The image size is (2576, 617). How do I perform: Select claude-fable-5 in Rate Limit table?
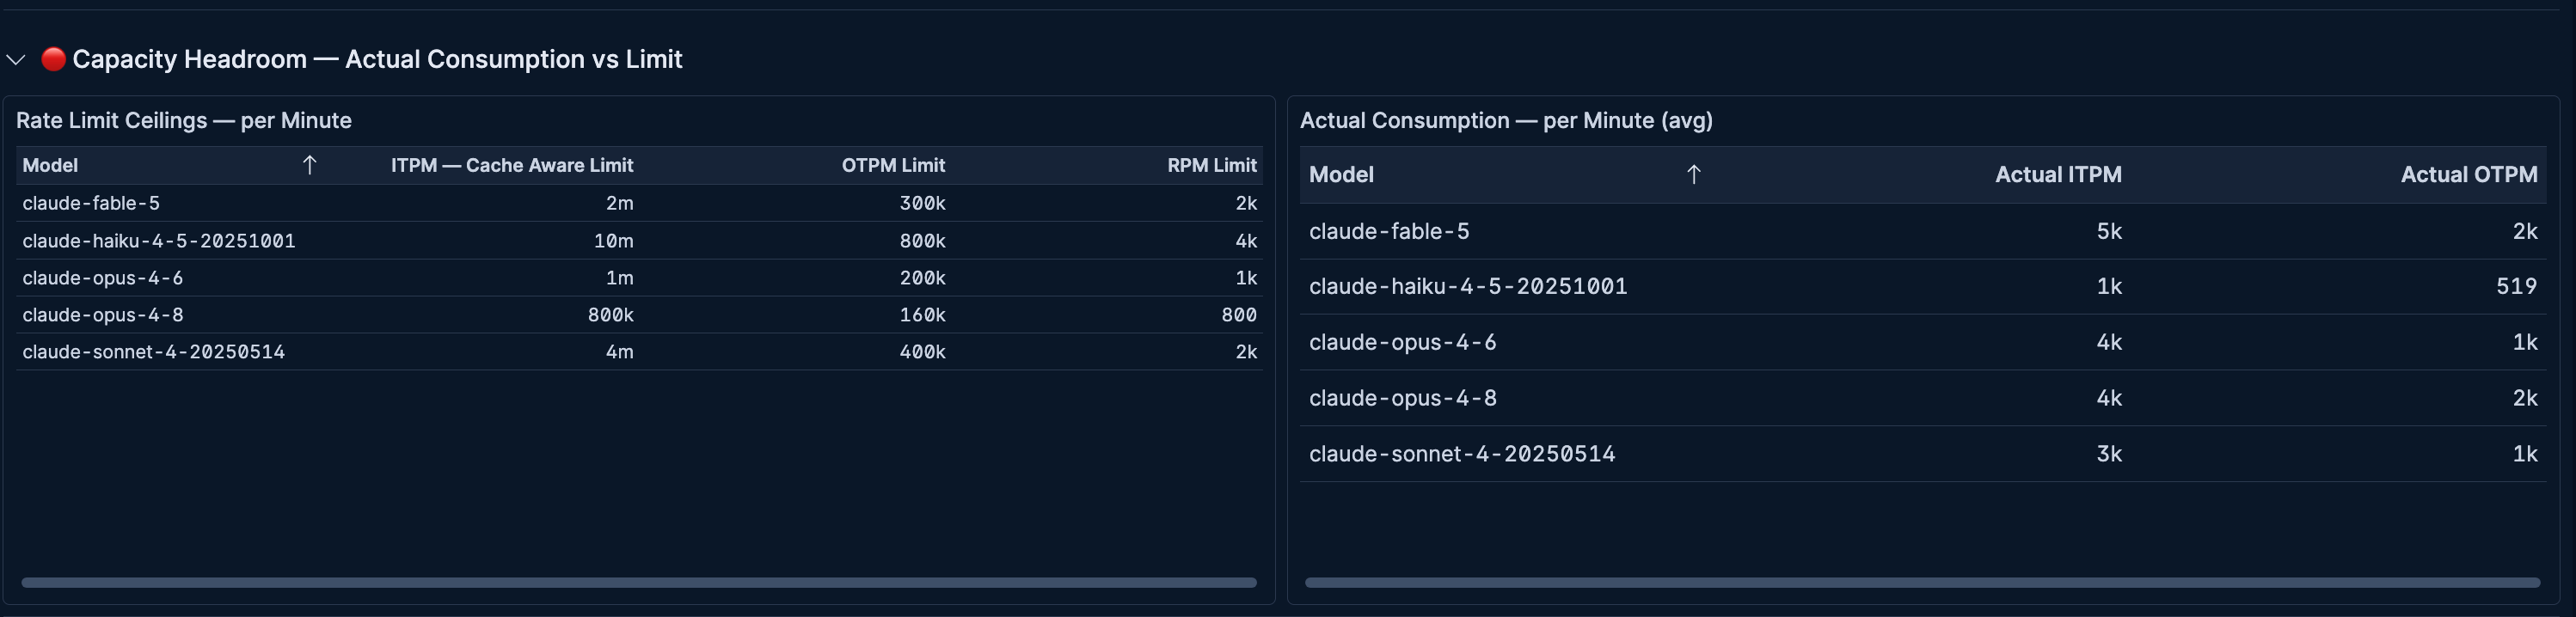coord(91,203)
